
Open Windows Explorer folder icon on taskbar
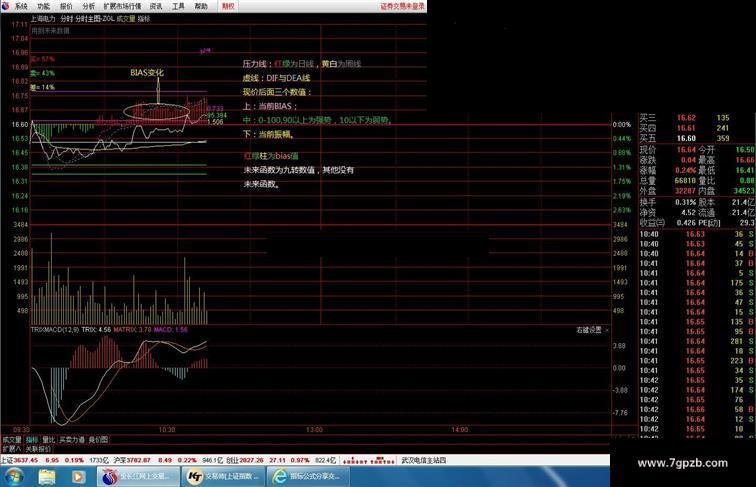click(x=47, y=477)
